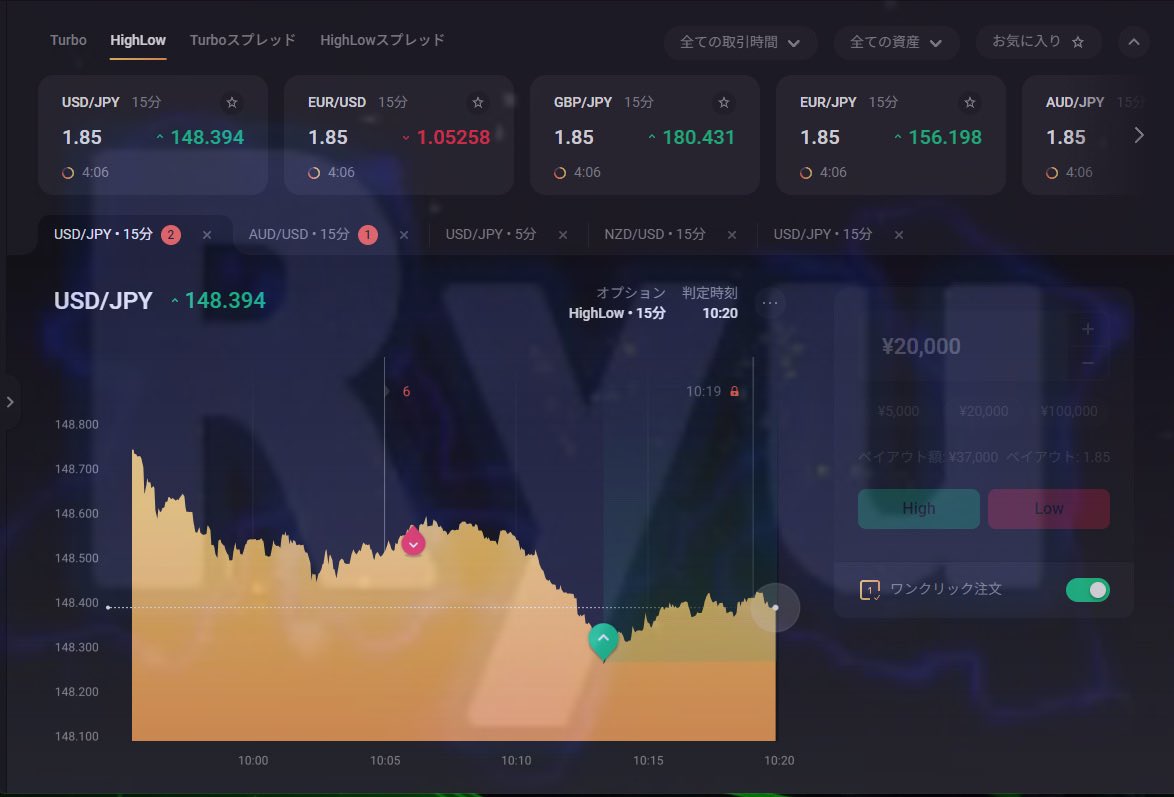Set amount to ¥20,000 preset
Viewport: 1174px width, 797px height.
coord(983,411)
